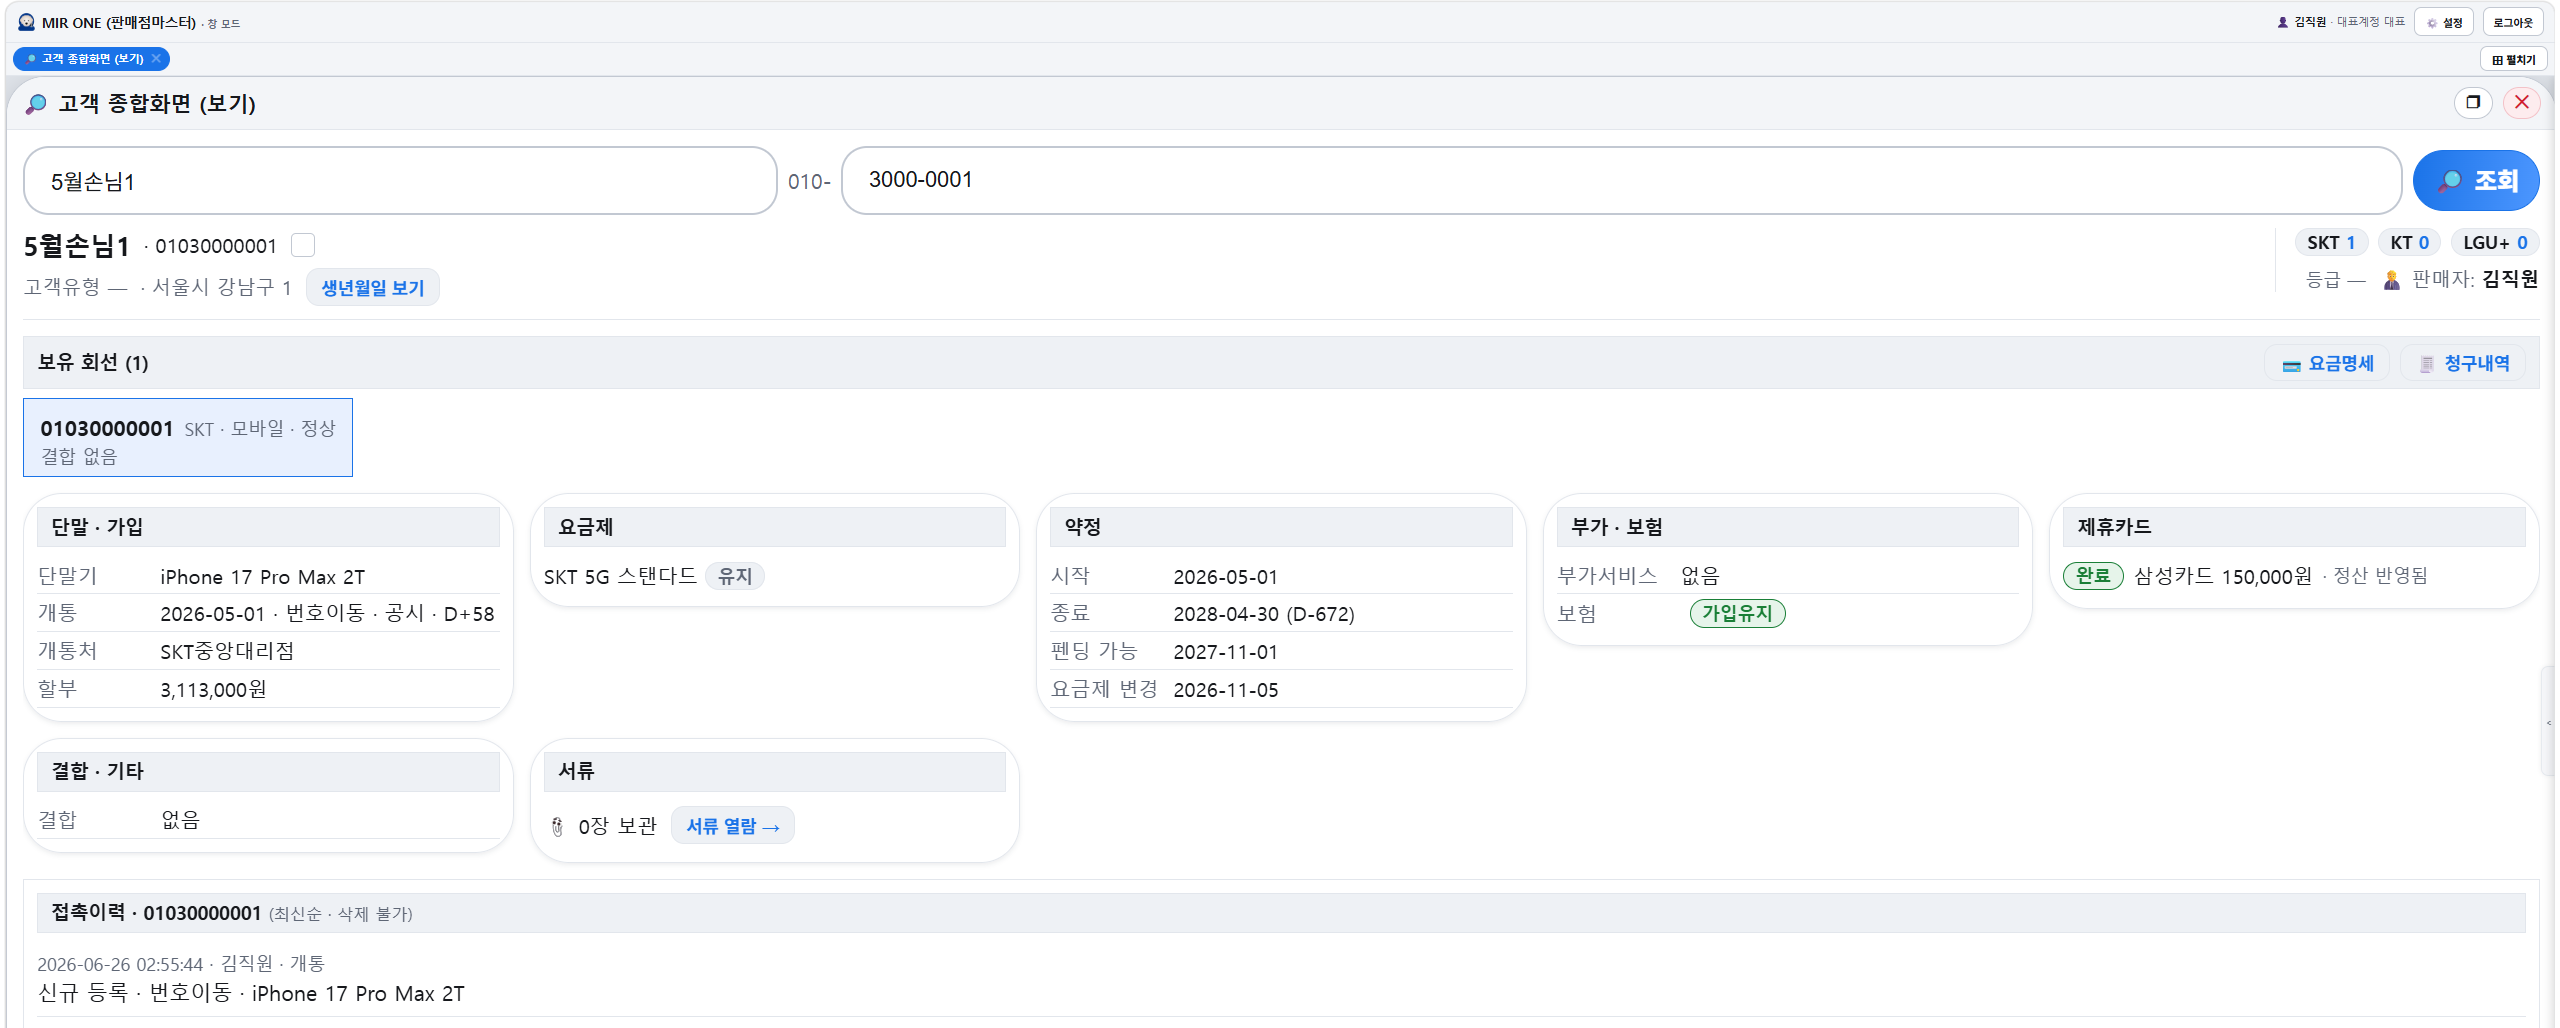Click the 펼치기 expand button

coord(2513,60)
